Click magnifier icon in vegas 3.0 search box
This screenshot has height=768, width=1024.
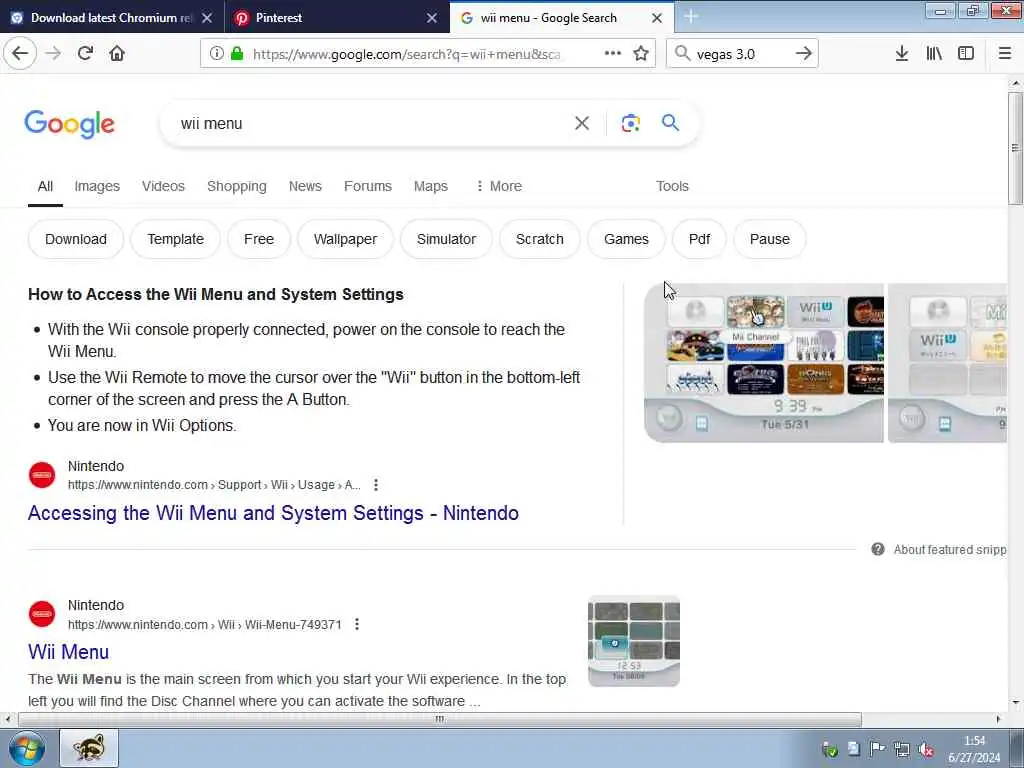click(682, 54)
